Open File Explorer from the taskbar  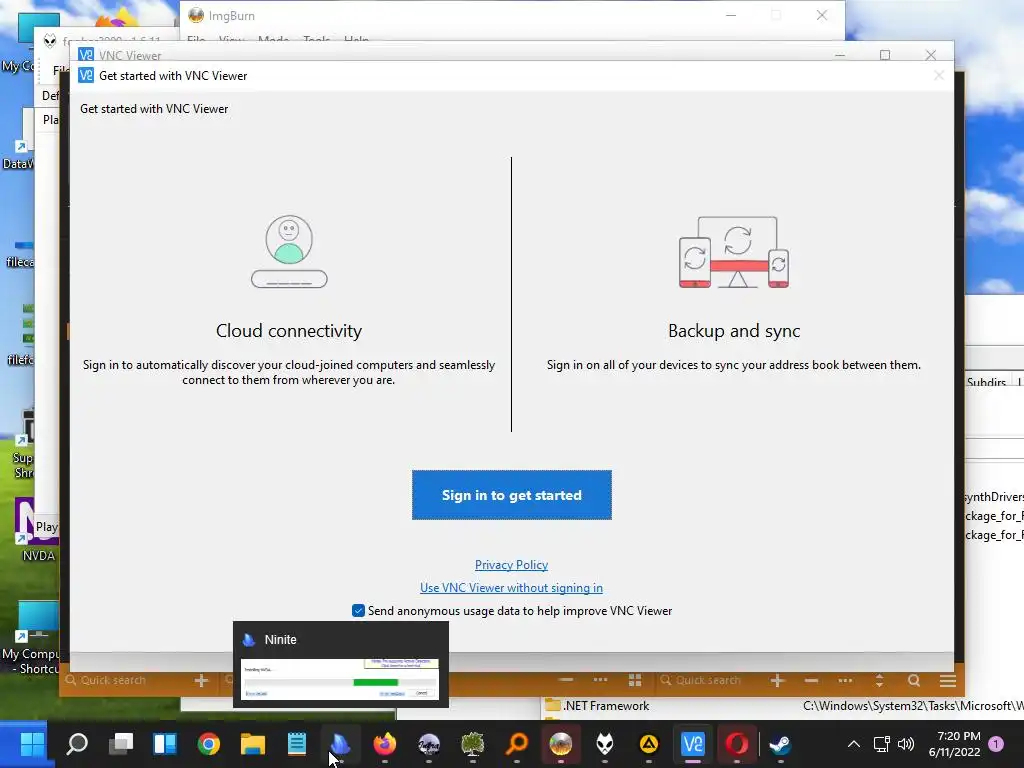(253, 744)
